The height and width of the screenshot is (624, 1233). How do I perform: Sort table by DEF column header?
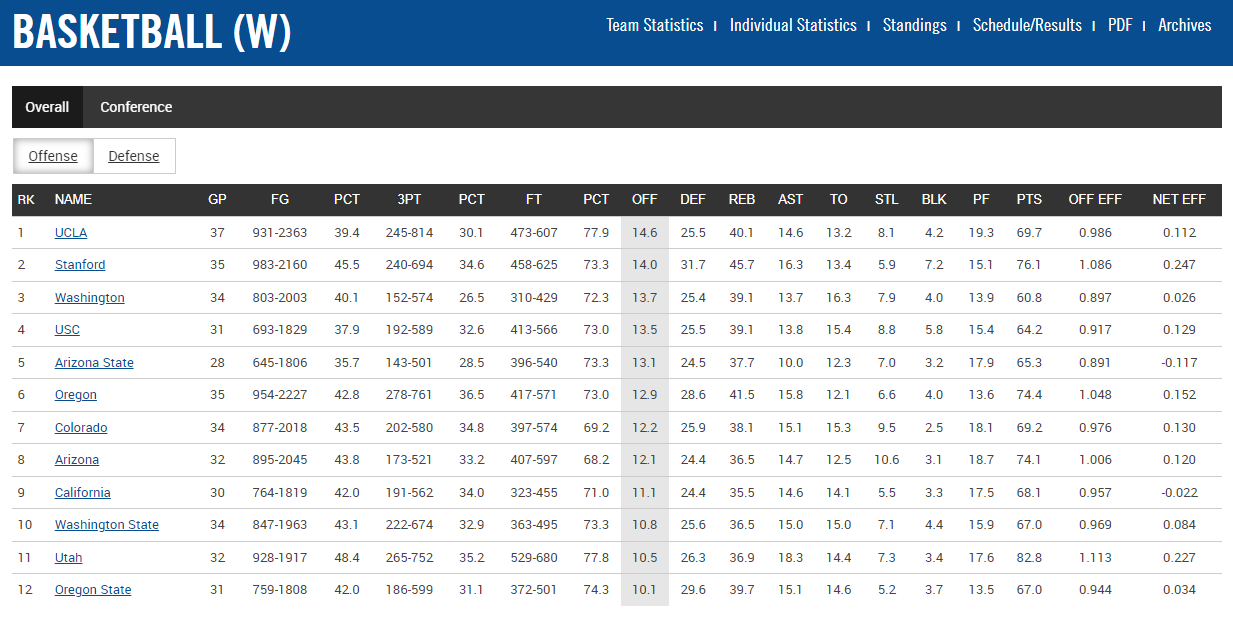click(x=693, y=200)
